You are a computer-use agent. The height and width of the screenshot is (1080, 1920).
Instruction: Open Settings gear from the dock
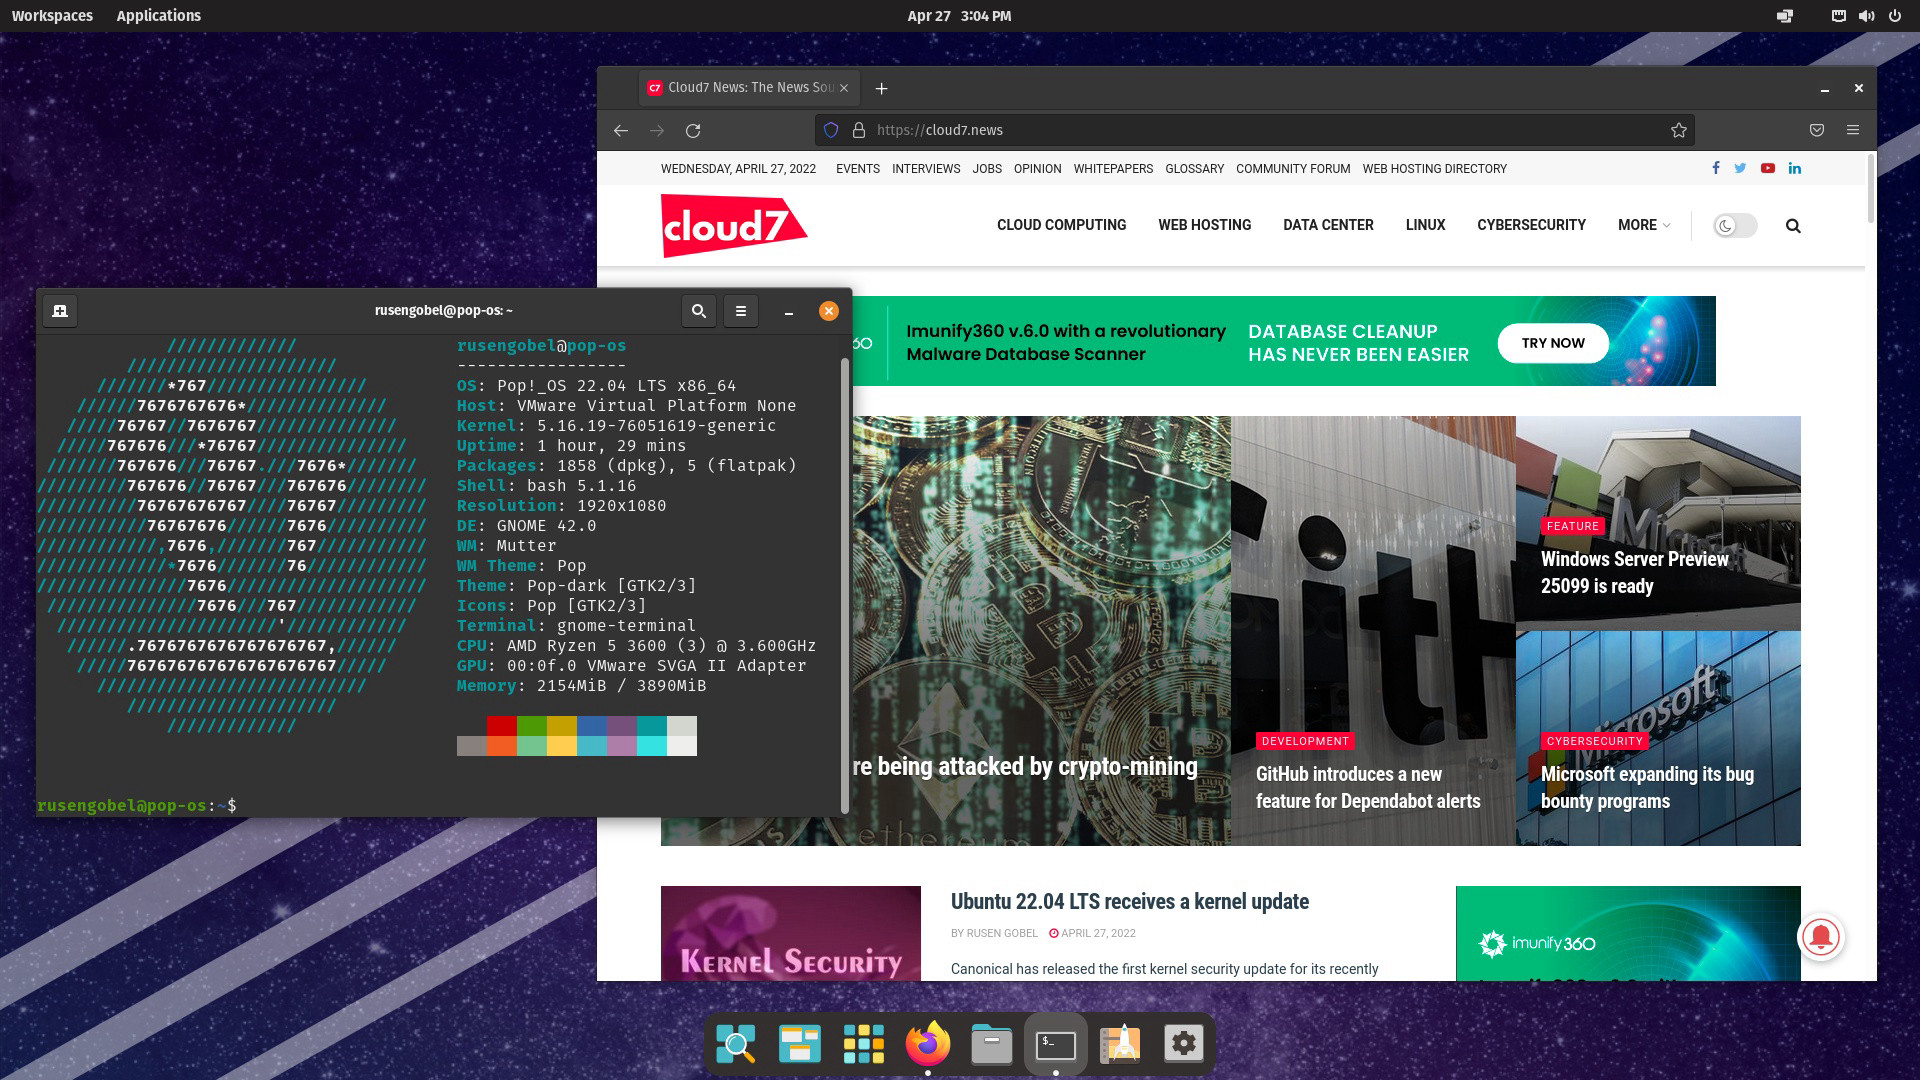(1184, 1044)
